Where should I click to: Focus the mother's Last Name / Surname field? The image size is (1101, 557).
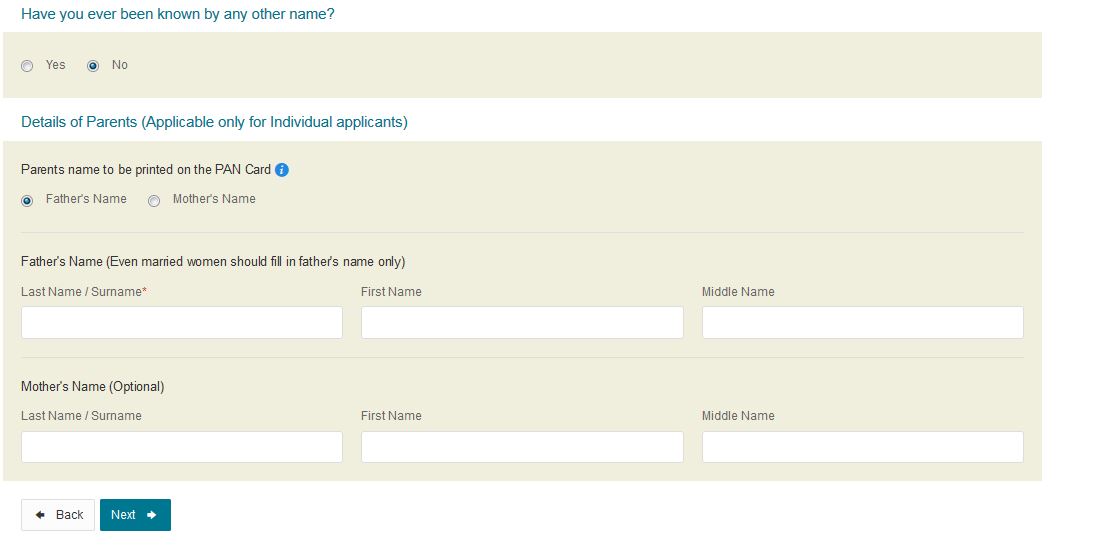click(182, 447)
